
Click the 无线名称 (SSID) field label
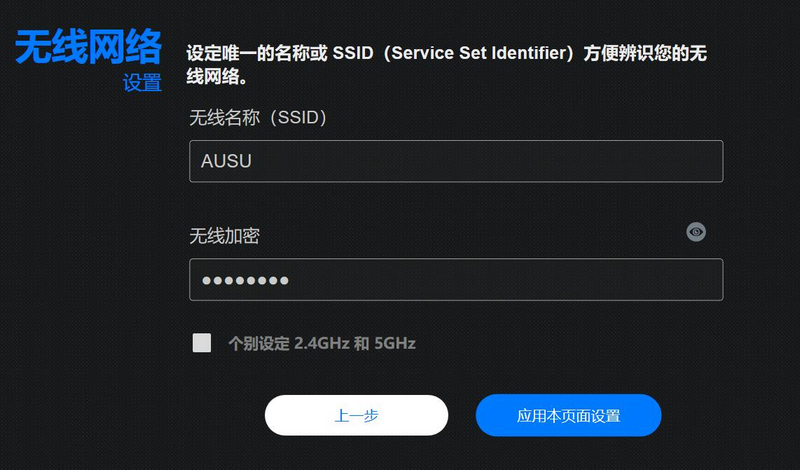point(258,118)
